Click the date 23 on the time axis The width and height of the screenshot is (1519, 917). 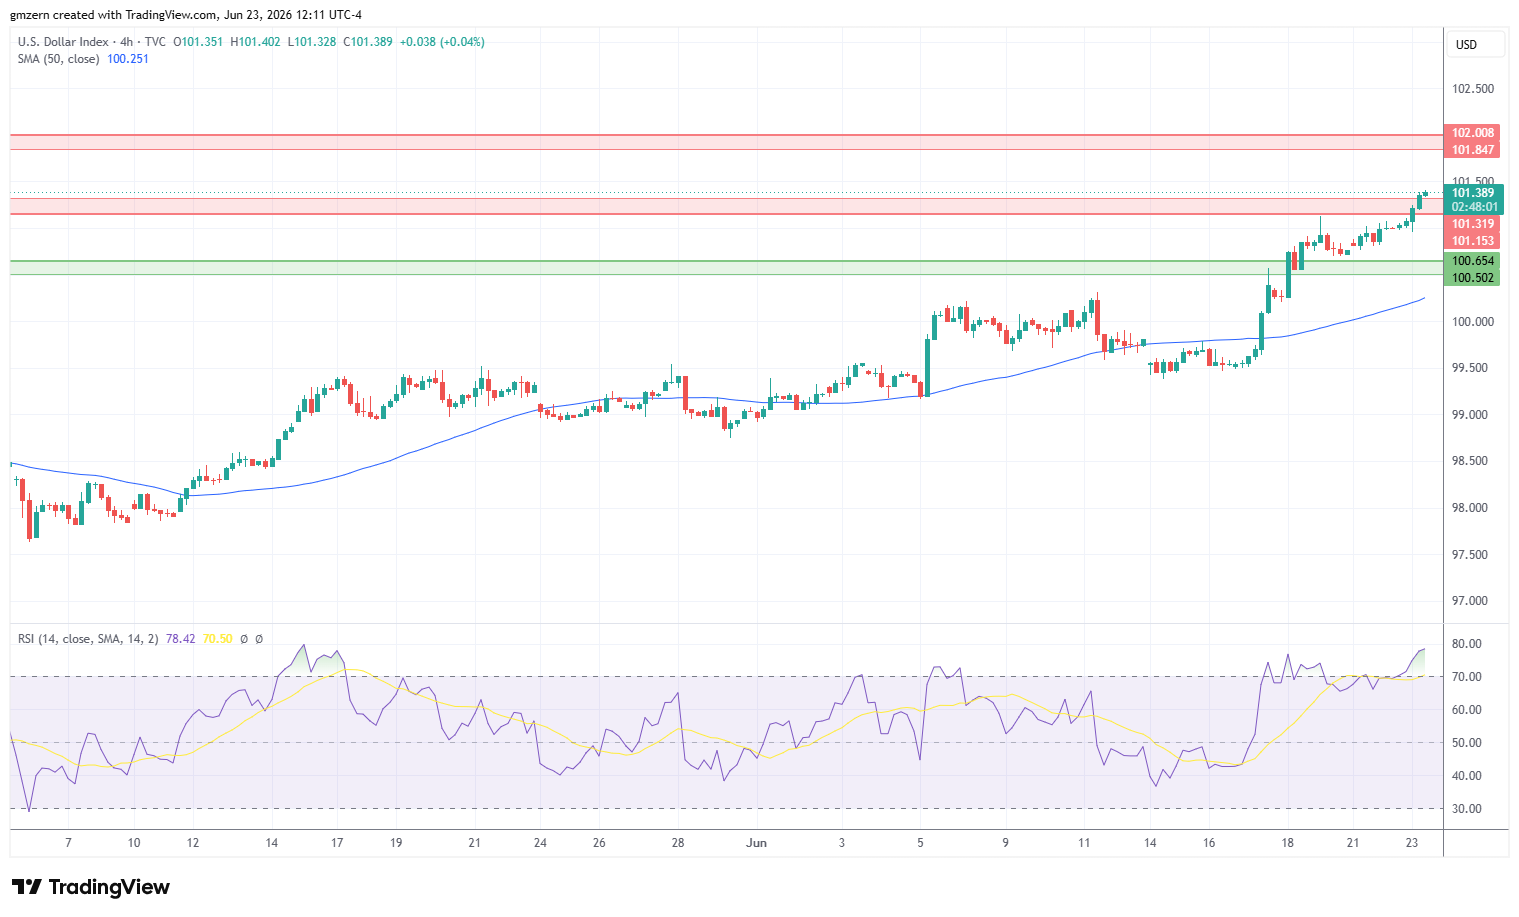[1412, 843]
